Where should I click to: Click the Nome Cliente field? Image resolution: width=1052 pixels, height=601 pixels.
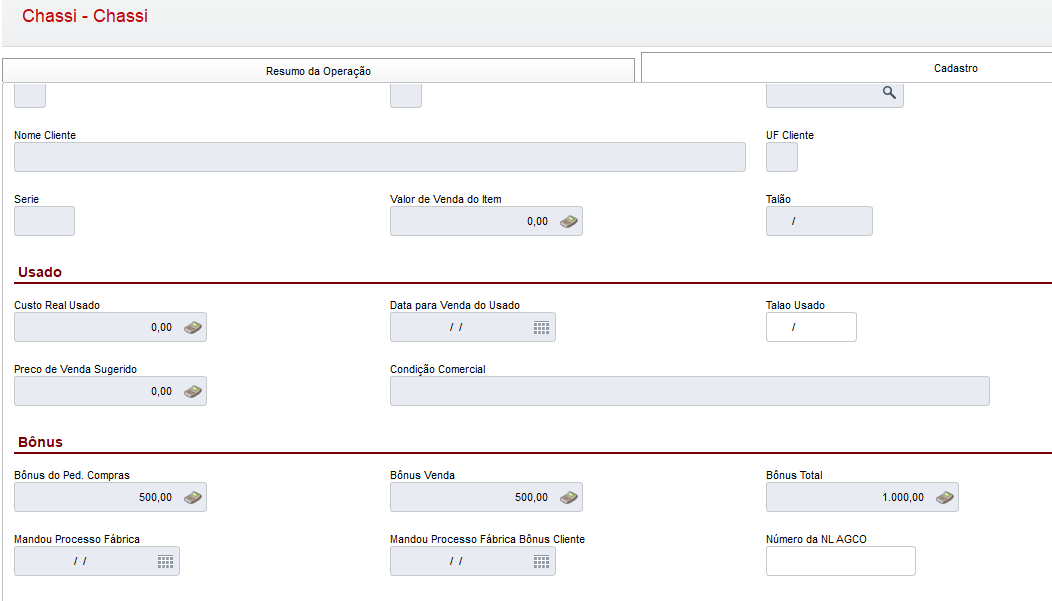[x=380, y=157]
